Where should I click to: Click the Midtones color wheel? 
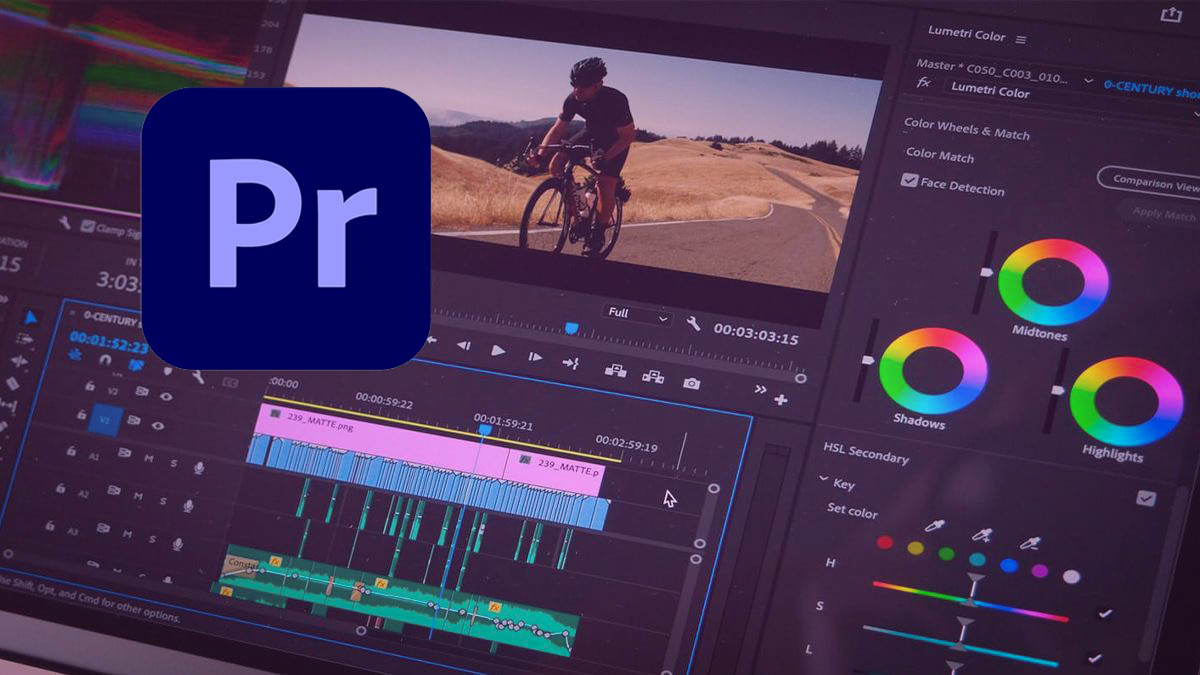[1053, 281]
